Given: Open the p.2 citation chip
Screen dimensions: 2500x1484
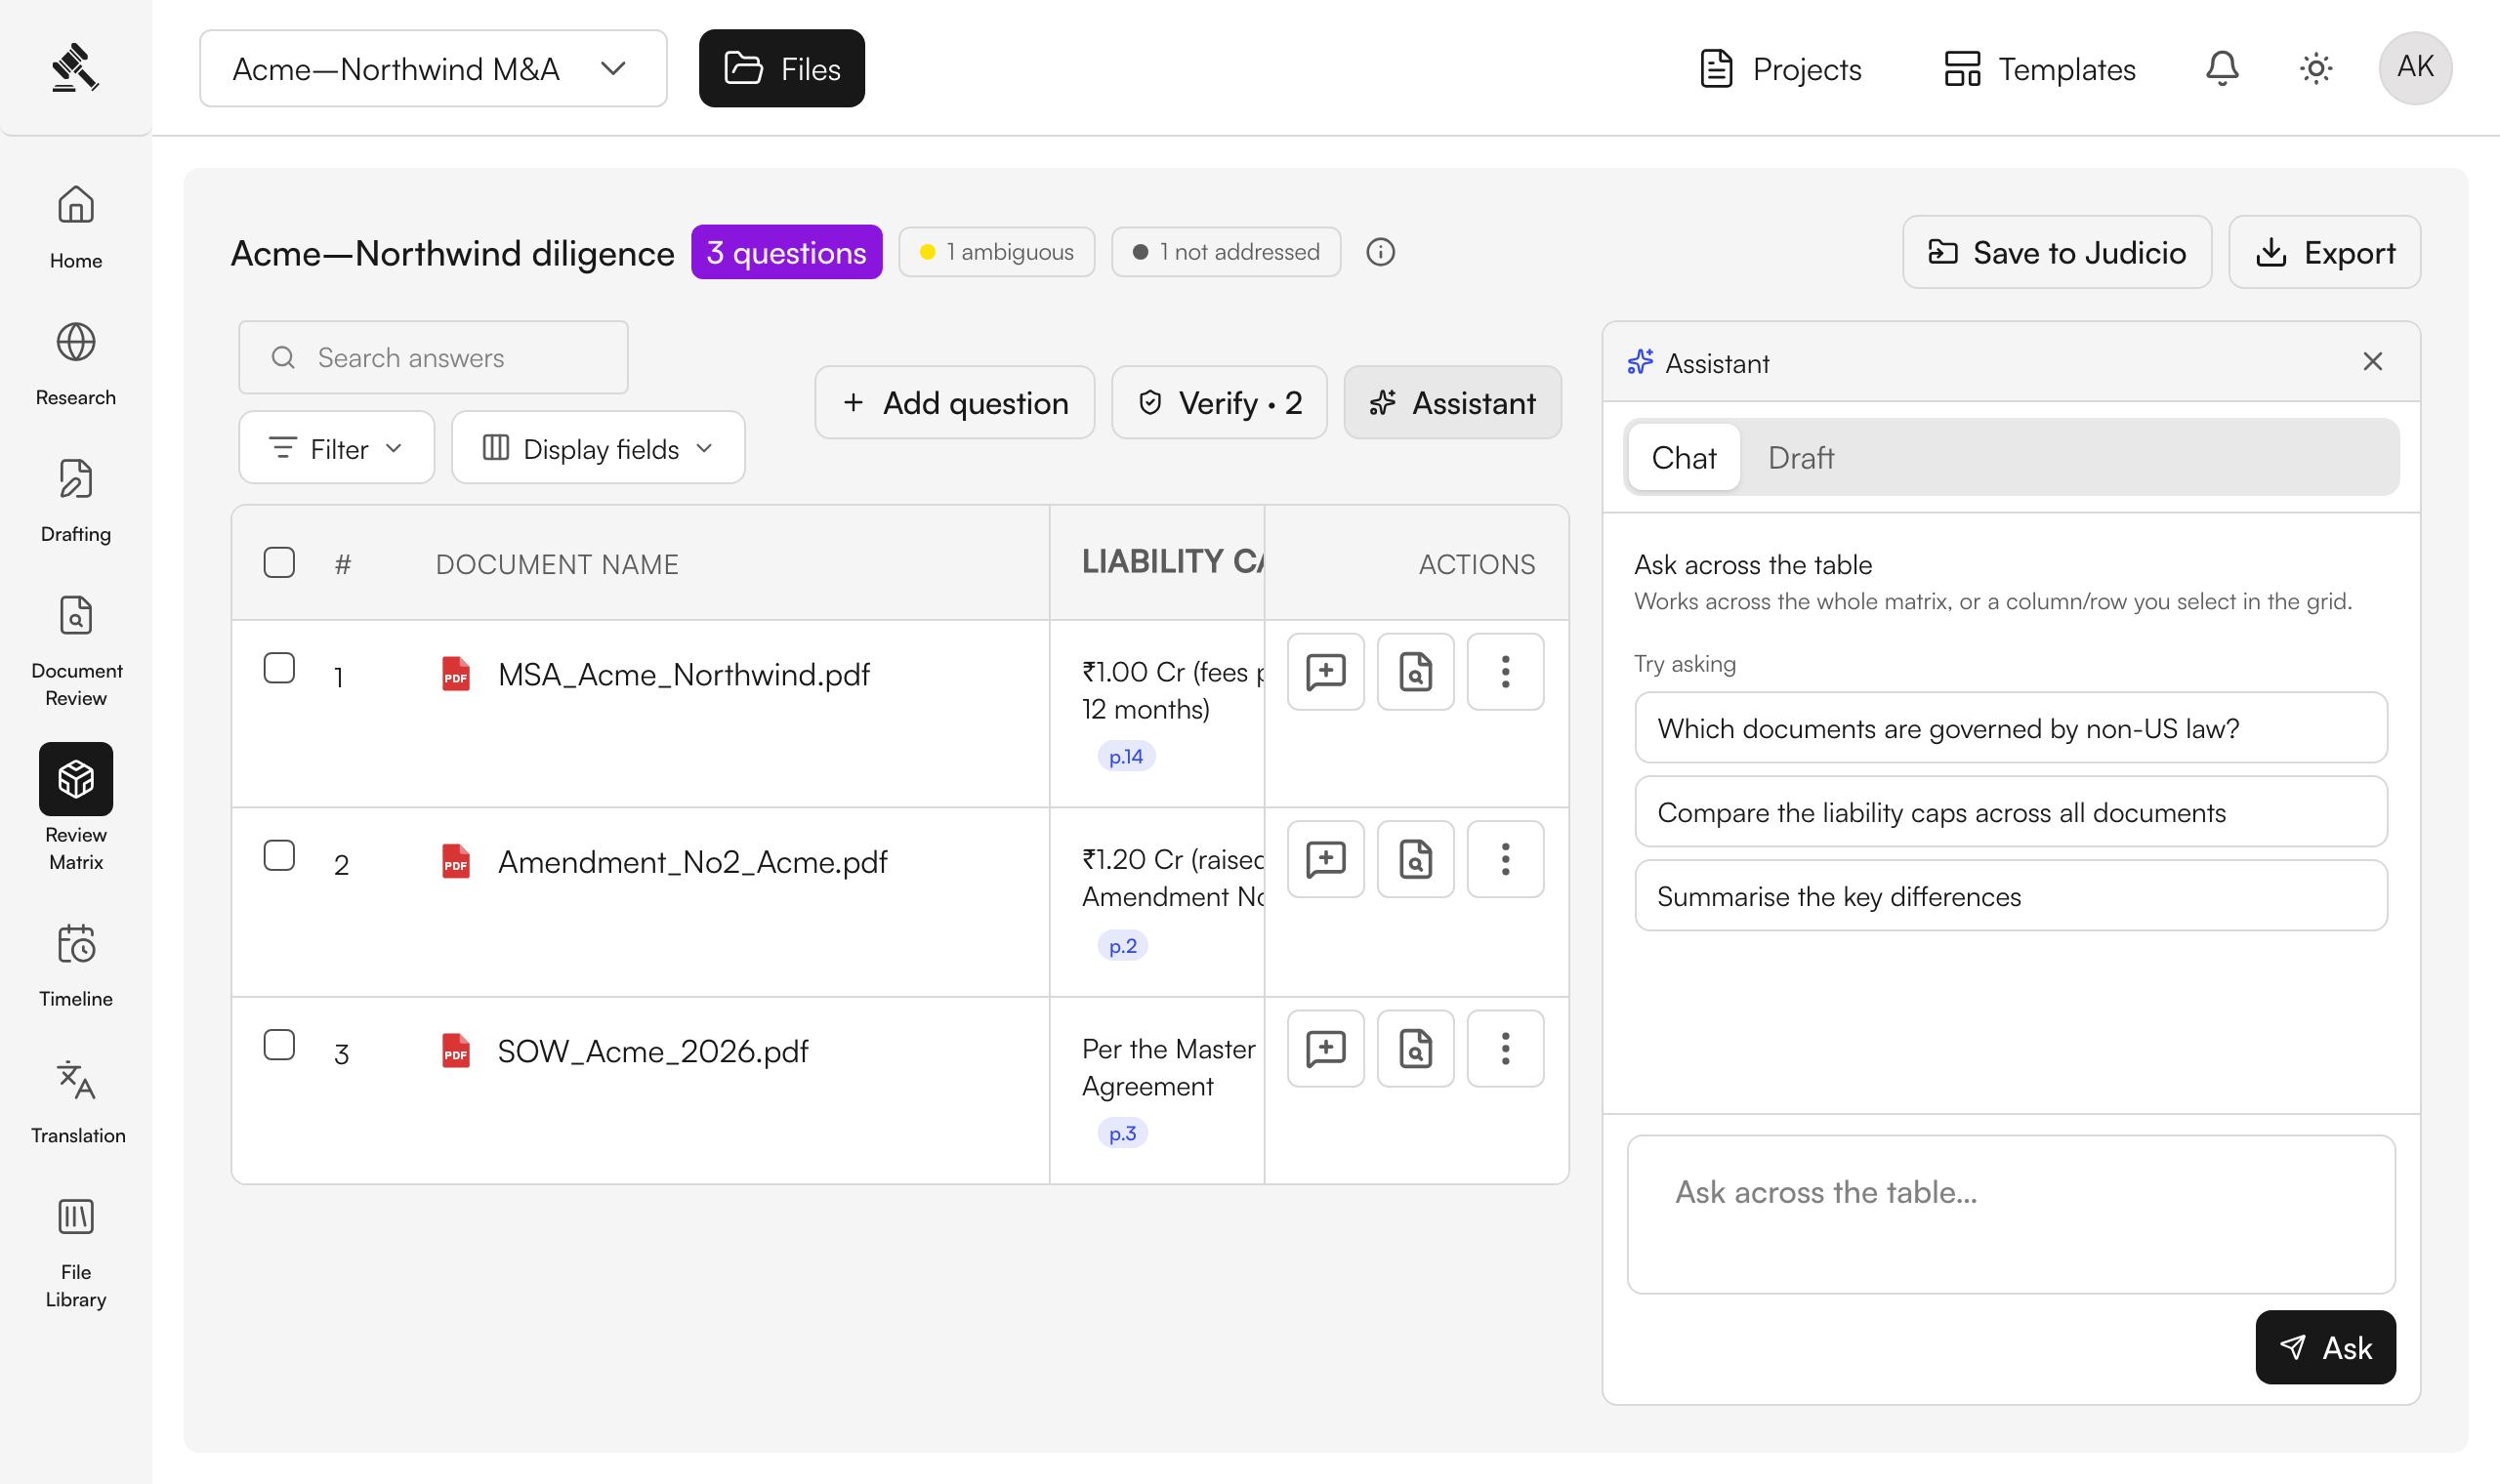Looking at the screenshot, I should (1122, 946).
